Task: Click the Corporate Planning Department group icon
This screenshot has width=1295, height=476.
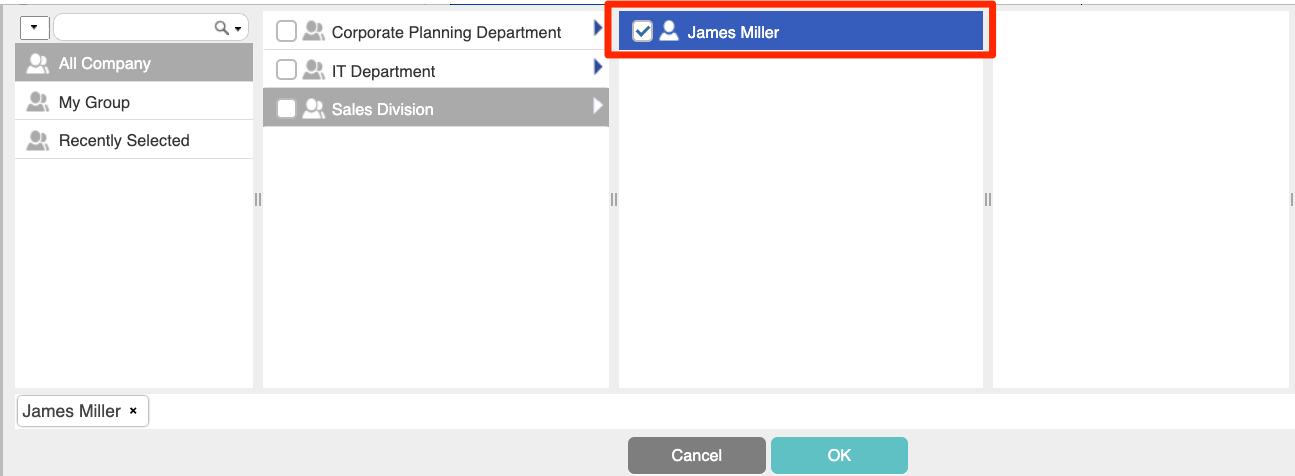Action: pyautogui.click(x=313, y=32)
